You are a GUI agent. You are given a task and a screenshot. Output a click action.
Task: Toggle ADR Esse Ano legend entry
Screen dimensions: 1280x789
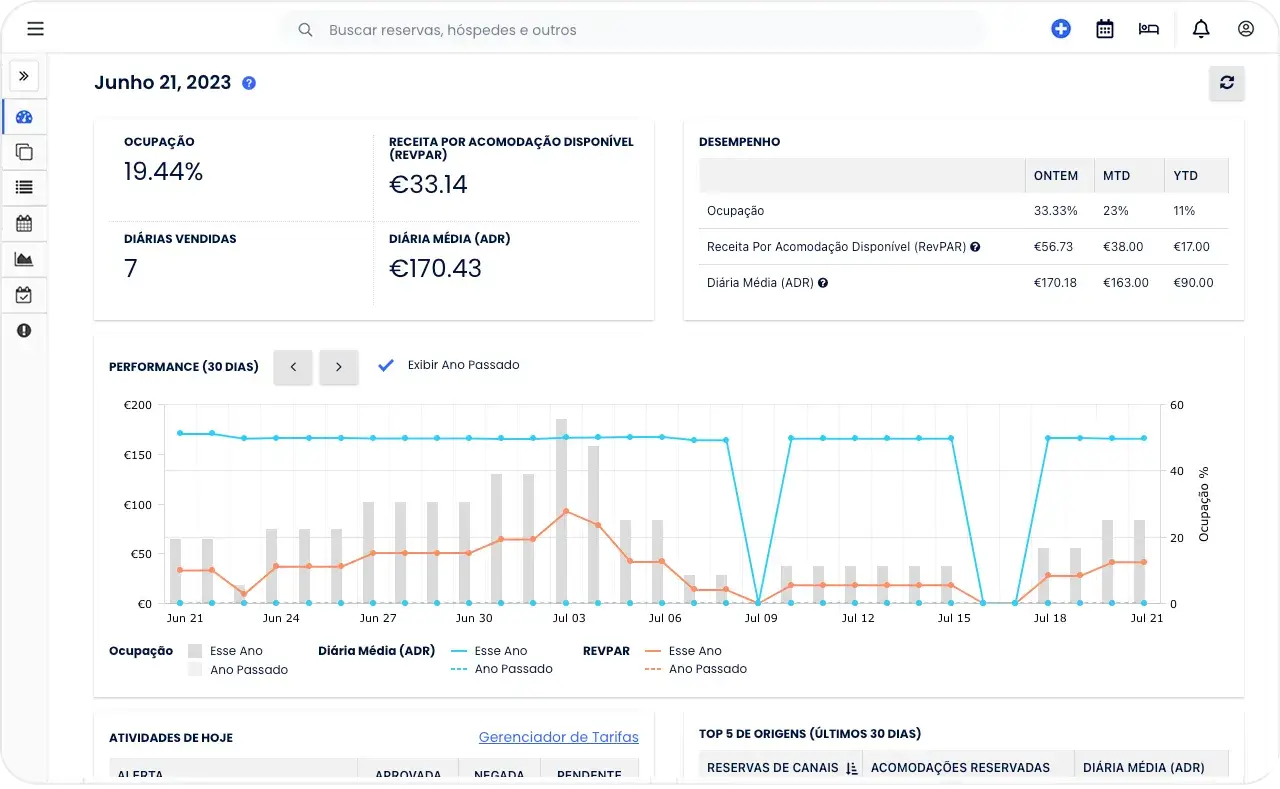[x=489, y=651]
